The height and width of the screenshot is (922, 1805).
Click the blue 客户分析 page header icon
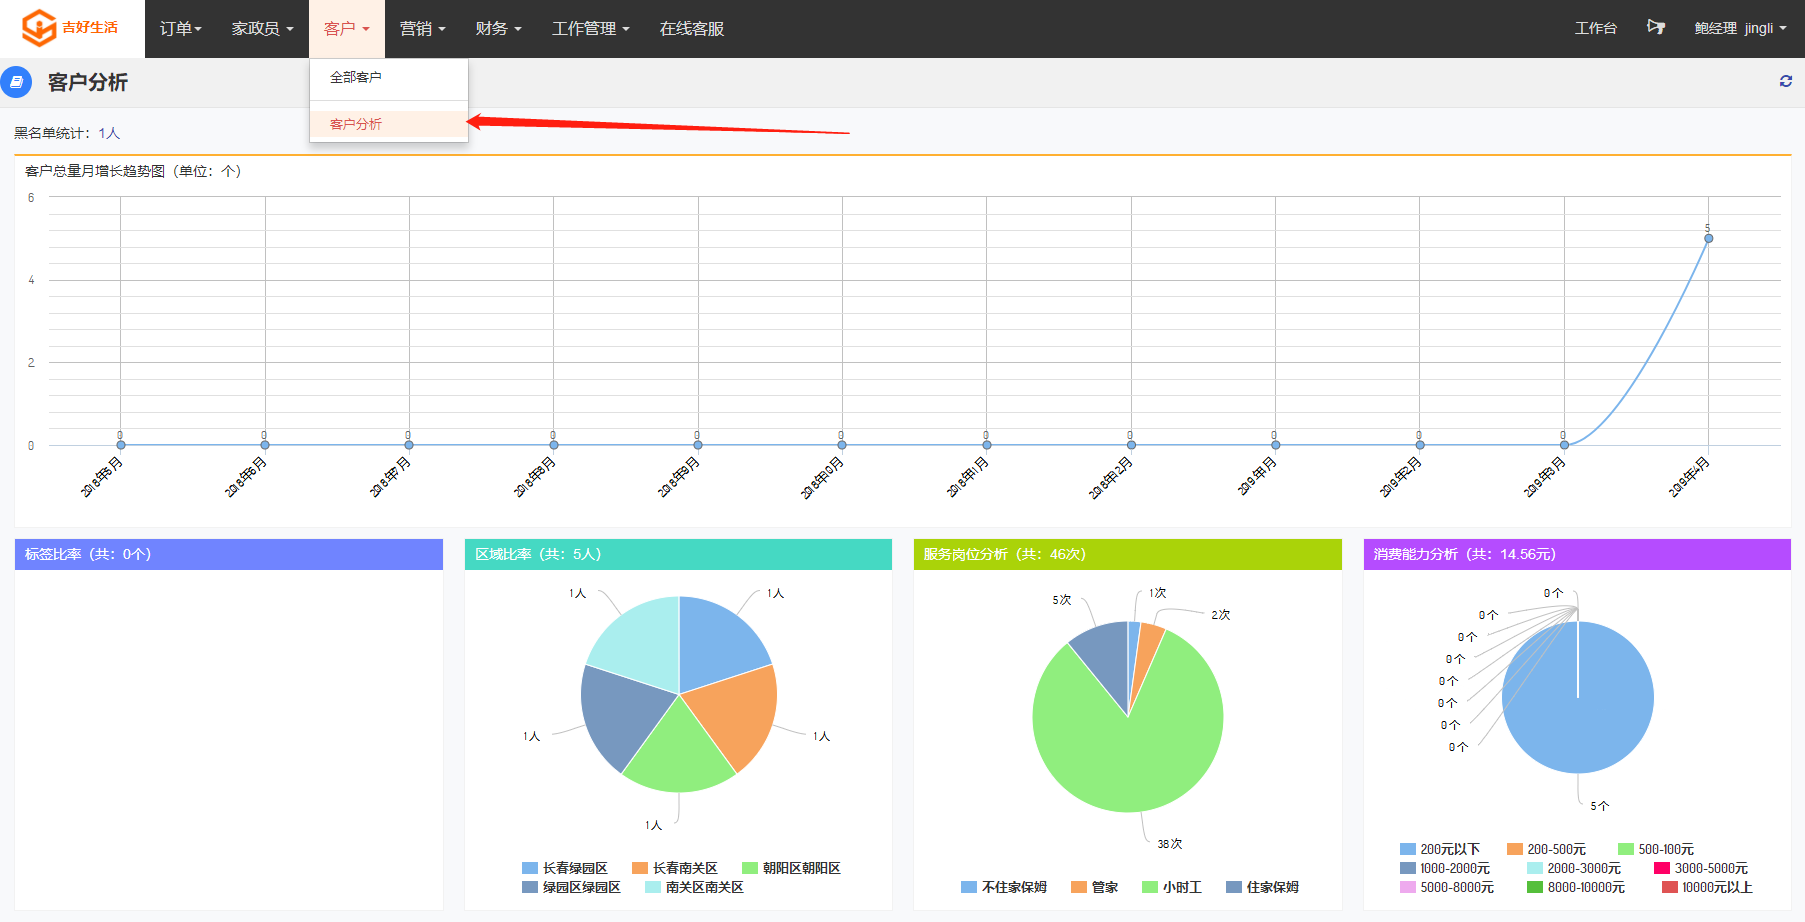coord(16,82)
